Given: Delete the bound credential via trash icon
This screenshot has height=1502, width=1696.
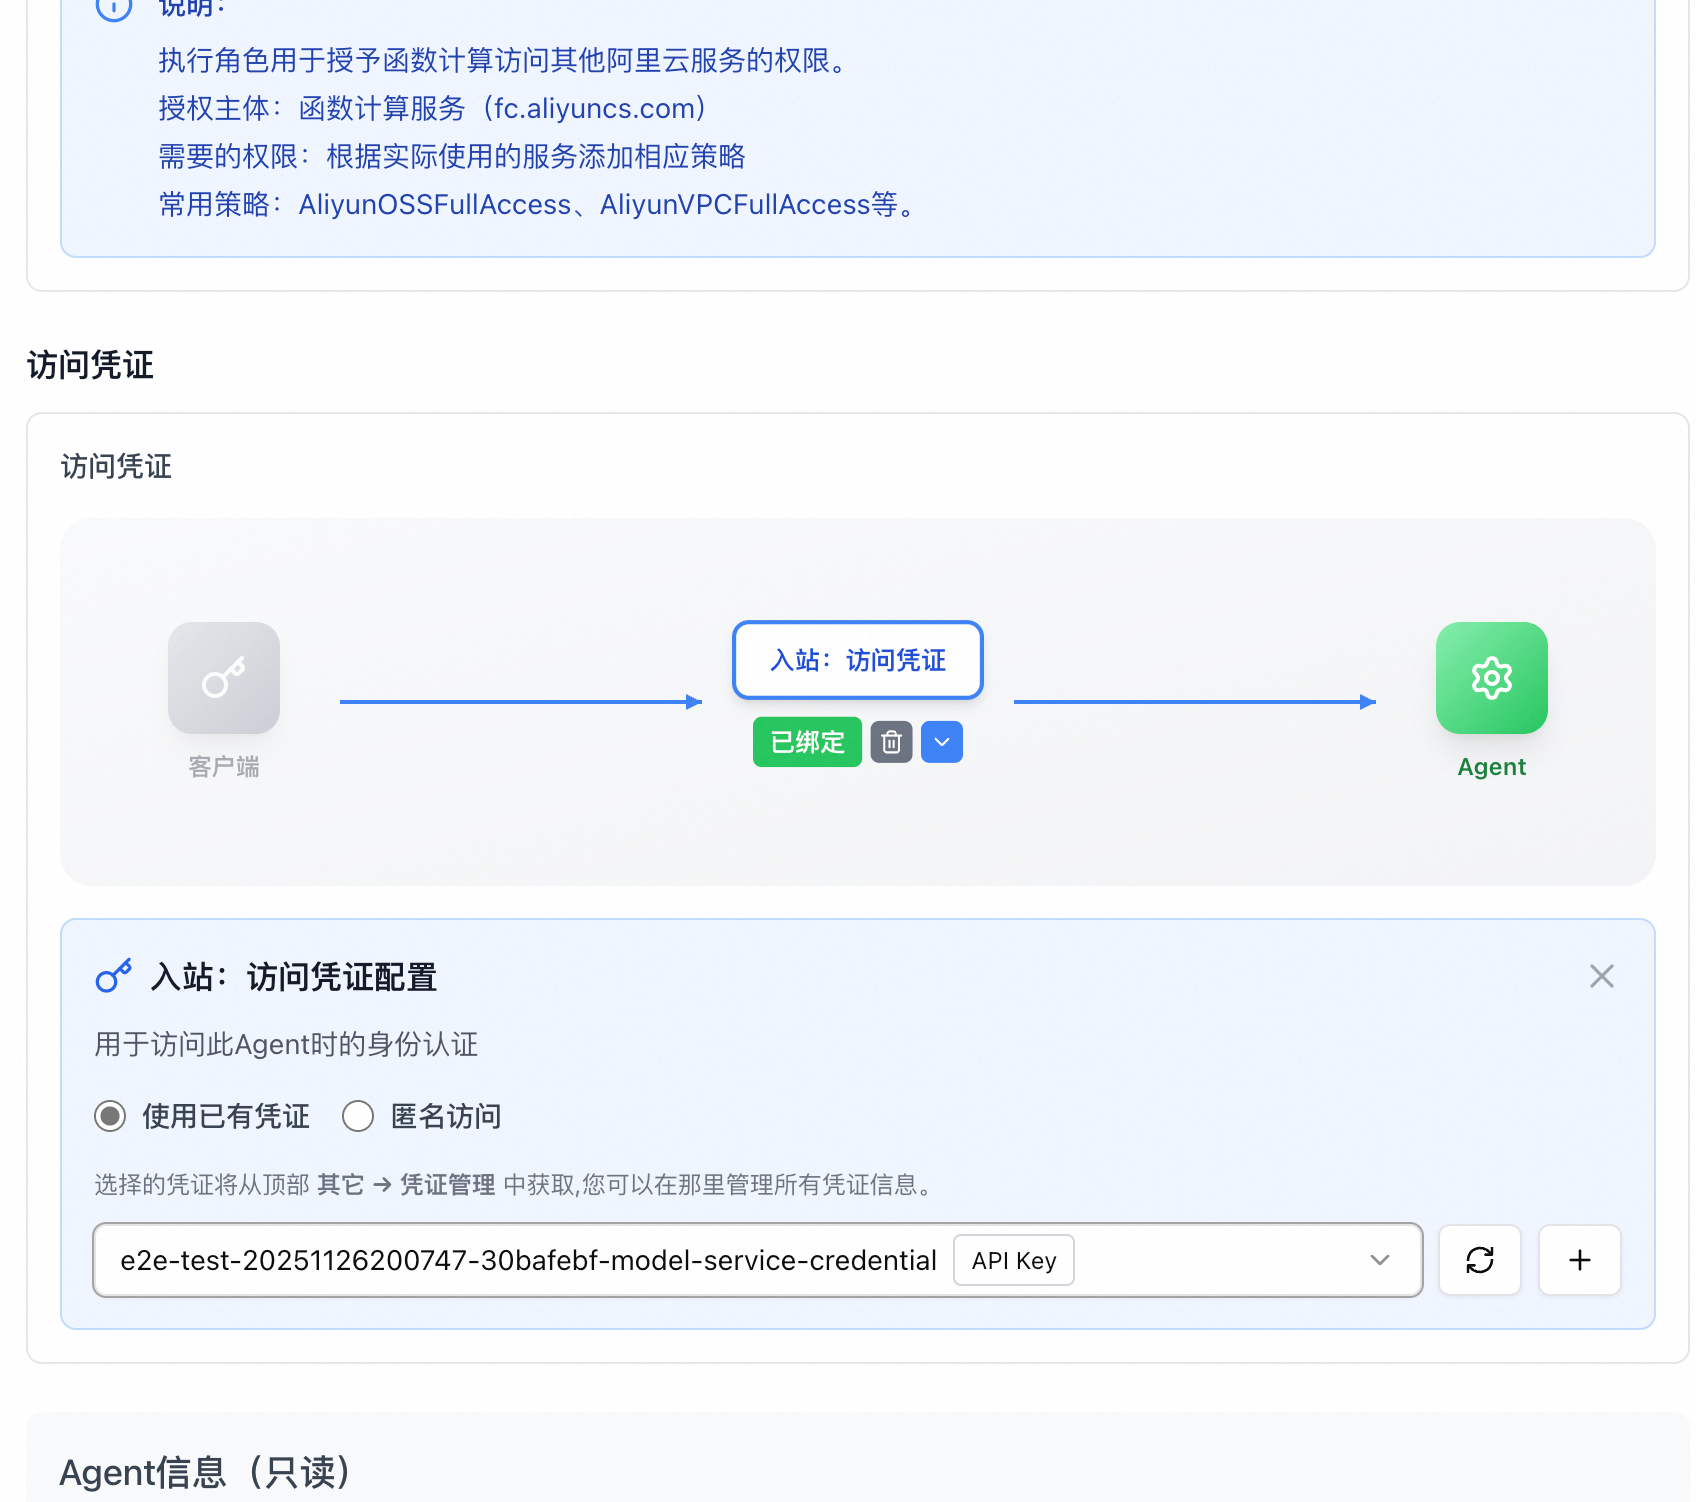Looking at the screenshot, I should pos(890,742).
